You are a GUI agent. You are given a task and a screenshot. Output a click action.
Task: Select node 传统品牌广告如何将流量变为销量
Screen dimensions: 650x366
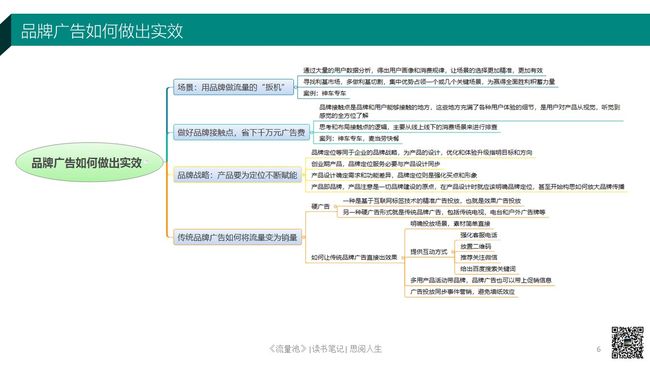pyautogui.click(x=237, y=237)
